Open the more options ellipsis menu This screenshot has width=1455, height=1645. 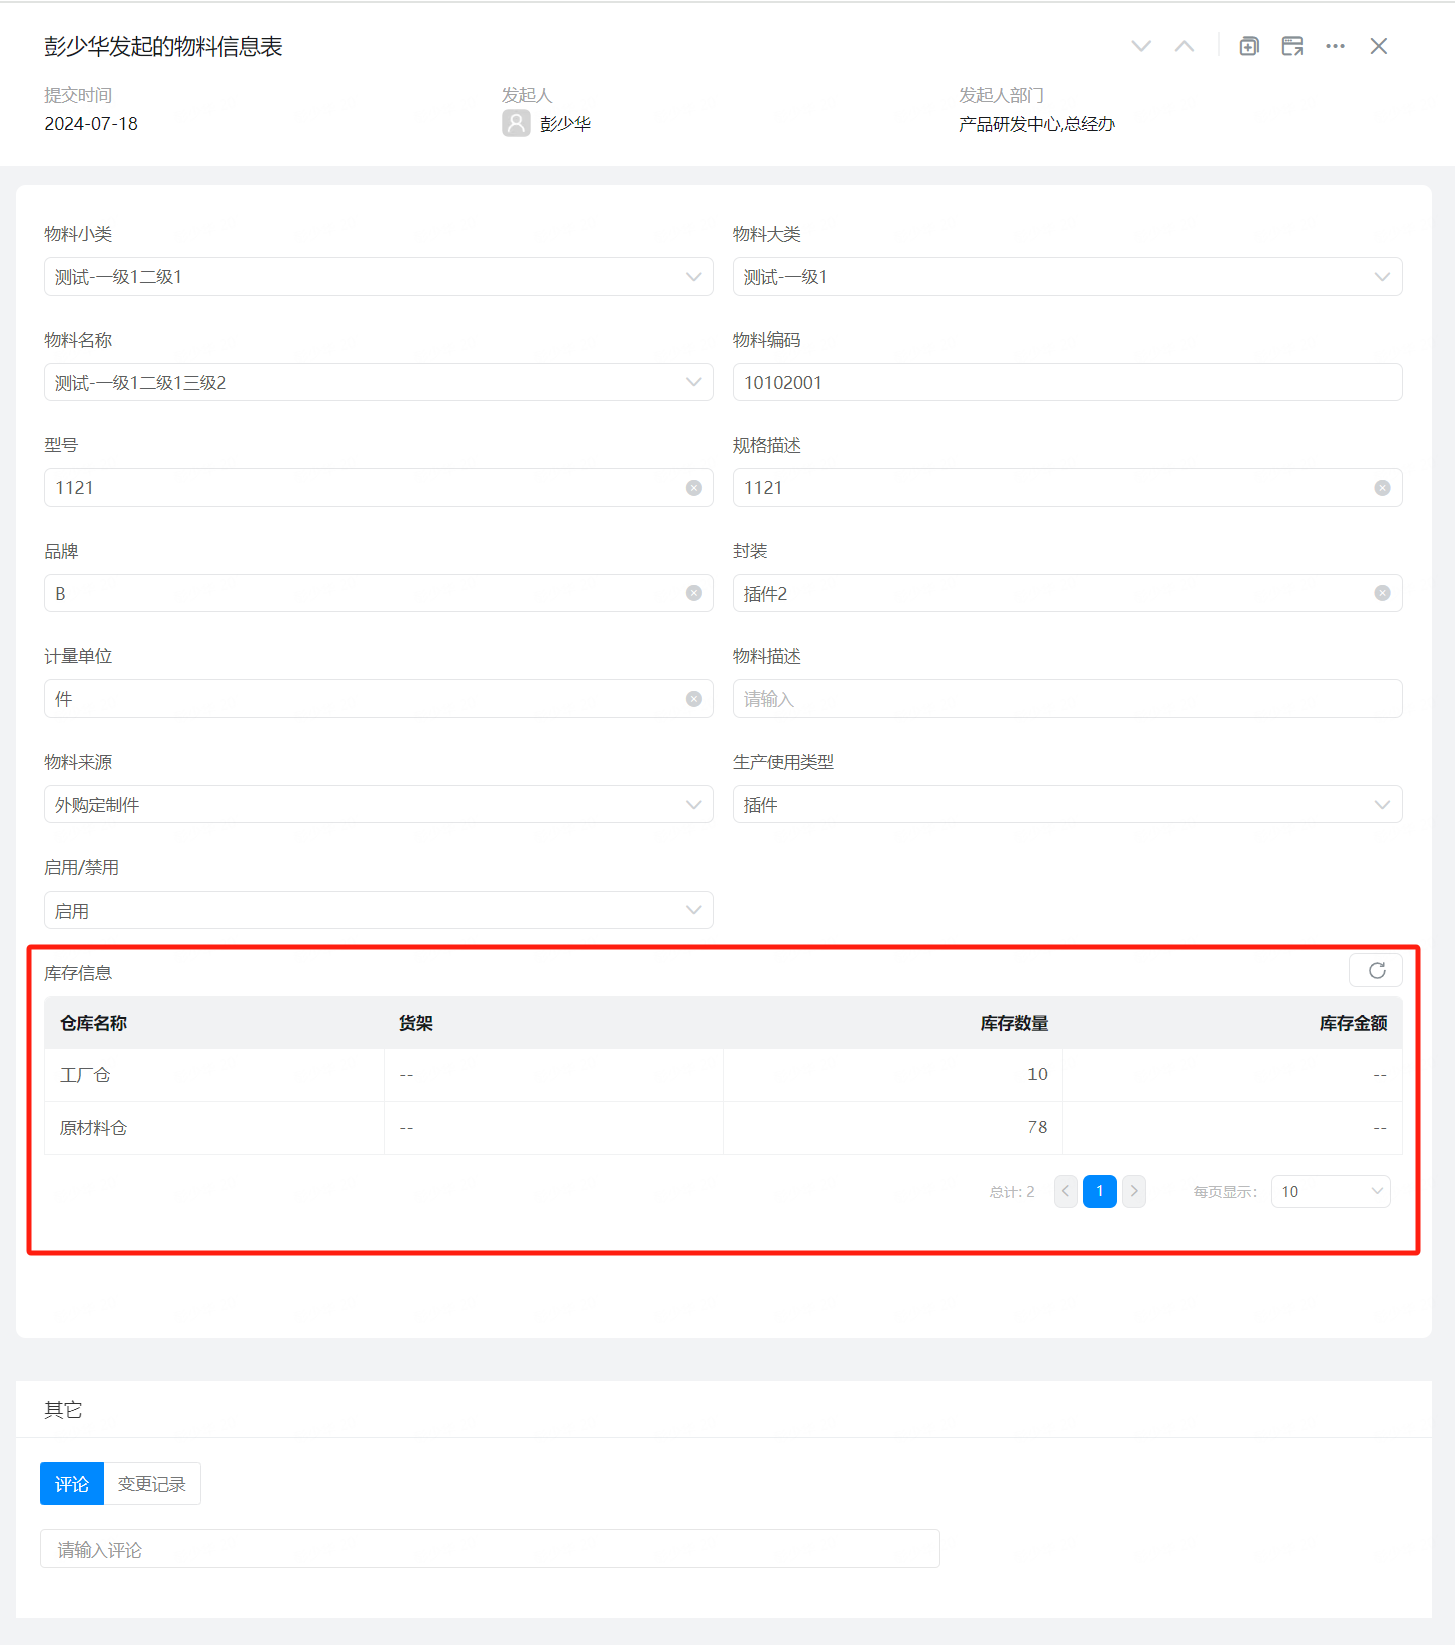pos(1335,46)
